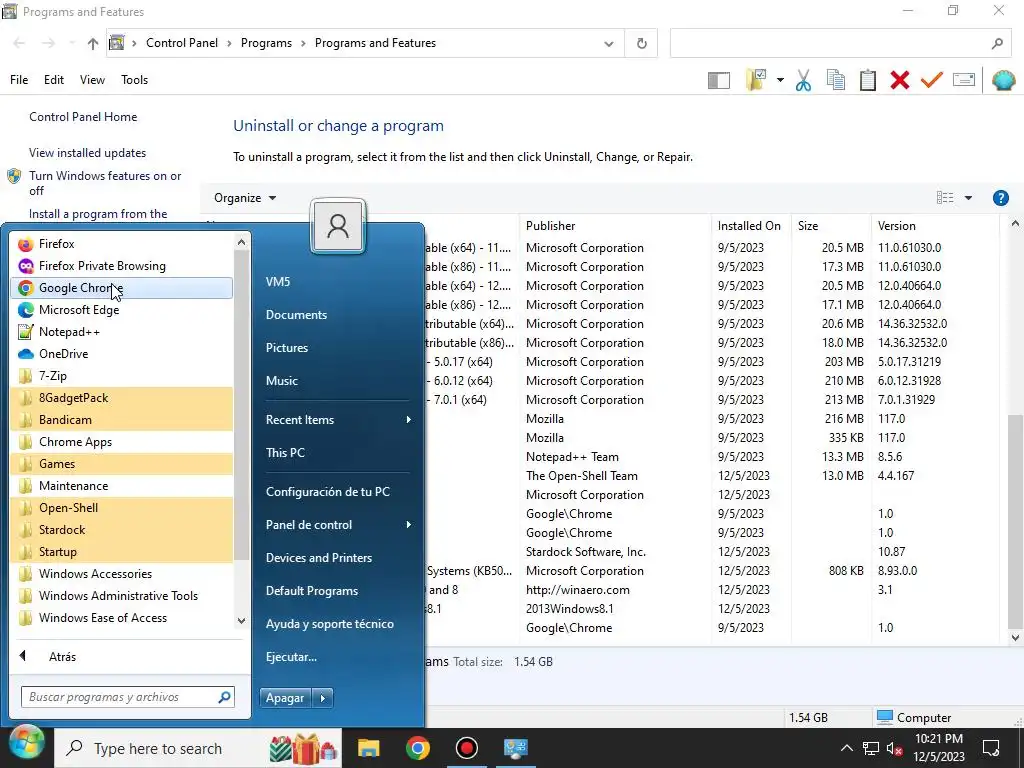
Task: Click the Control Panel taskbar icon
Action: click(515, 748)
